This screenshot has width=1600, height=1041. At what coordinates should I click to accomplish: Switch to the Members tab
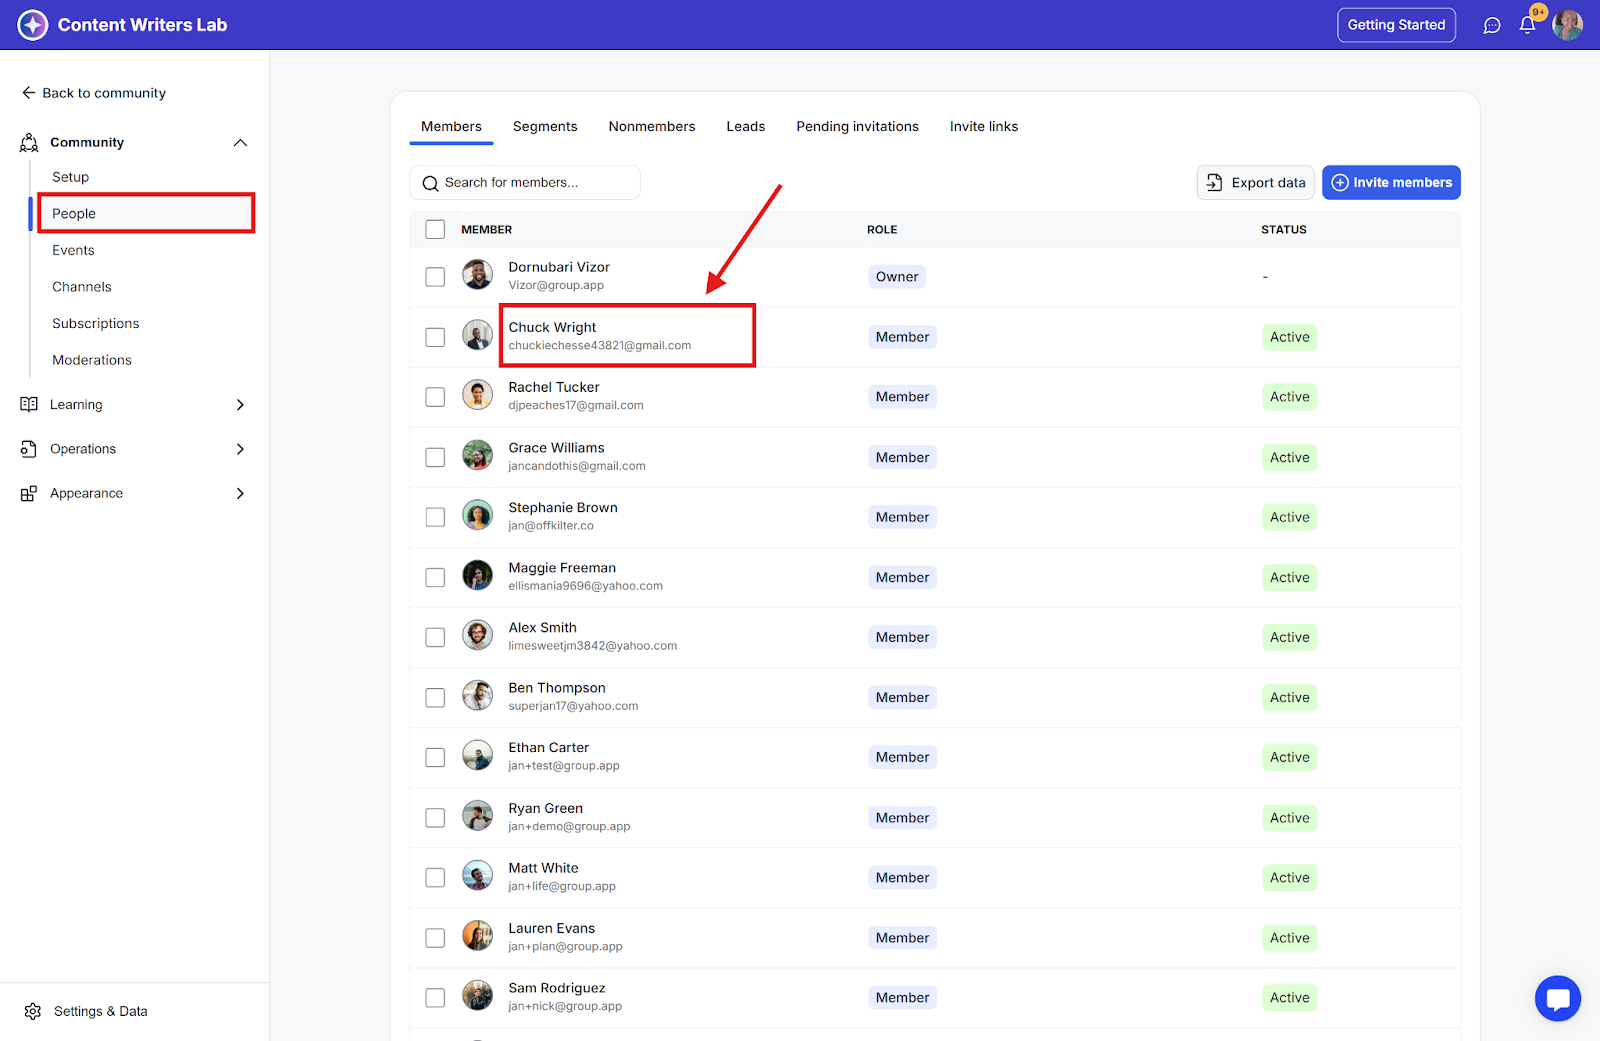click(451, 127)
